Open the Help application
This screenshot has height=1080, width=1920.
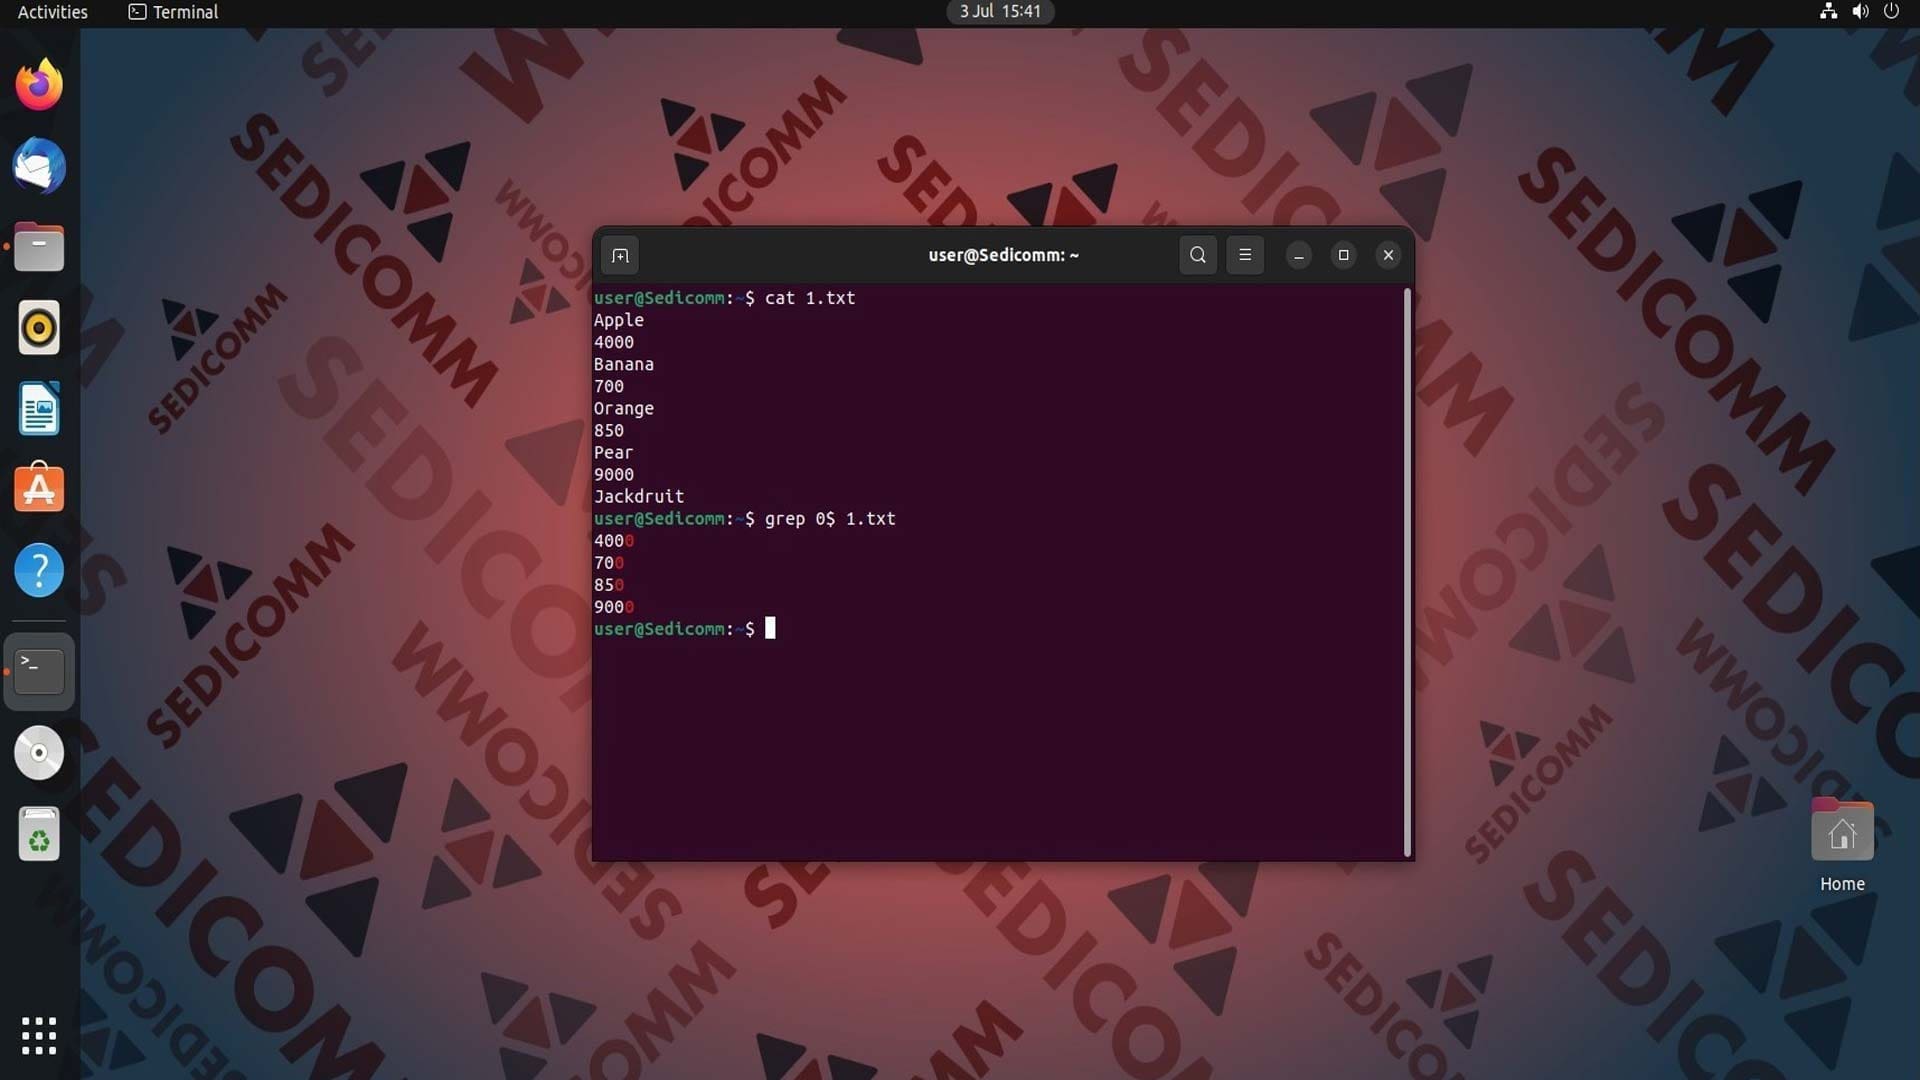39,571
